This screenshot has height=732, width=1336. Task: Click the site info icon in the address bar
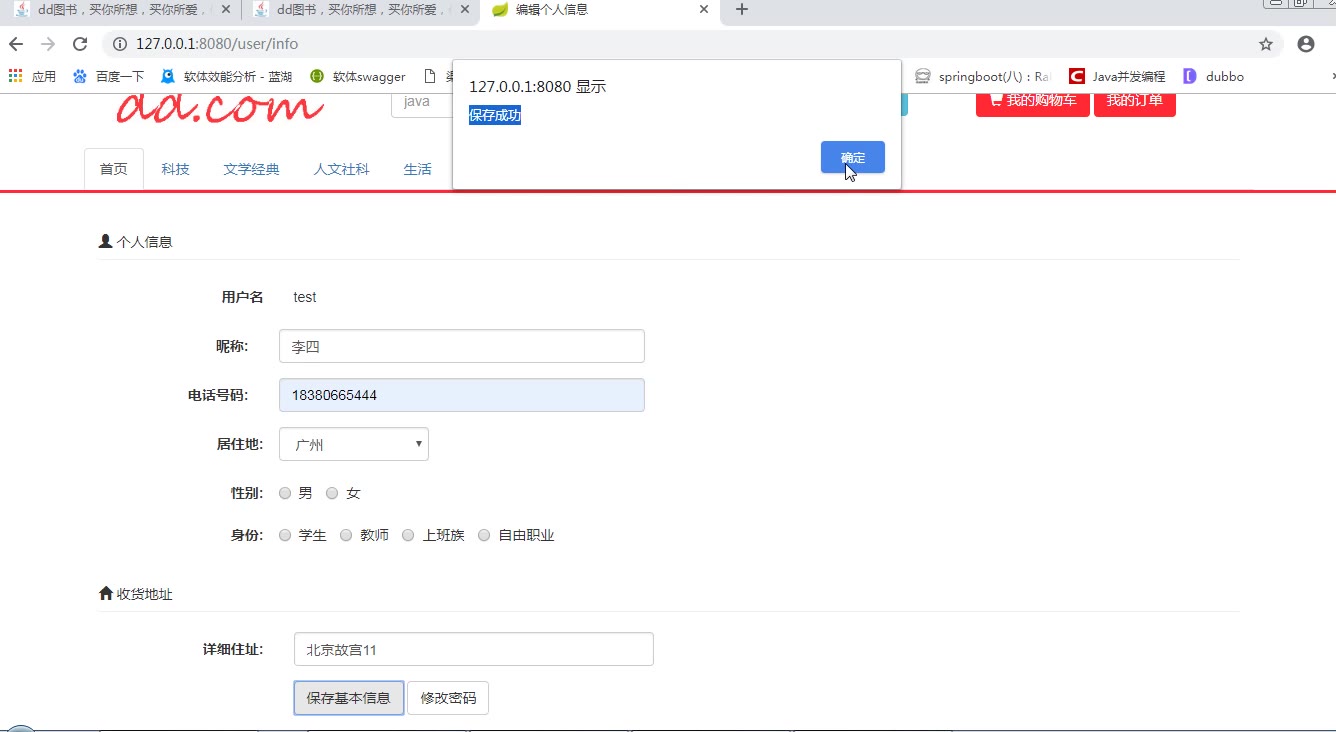(x=120, y=44)
